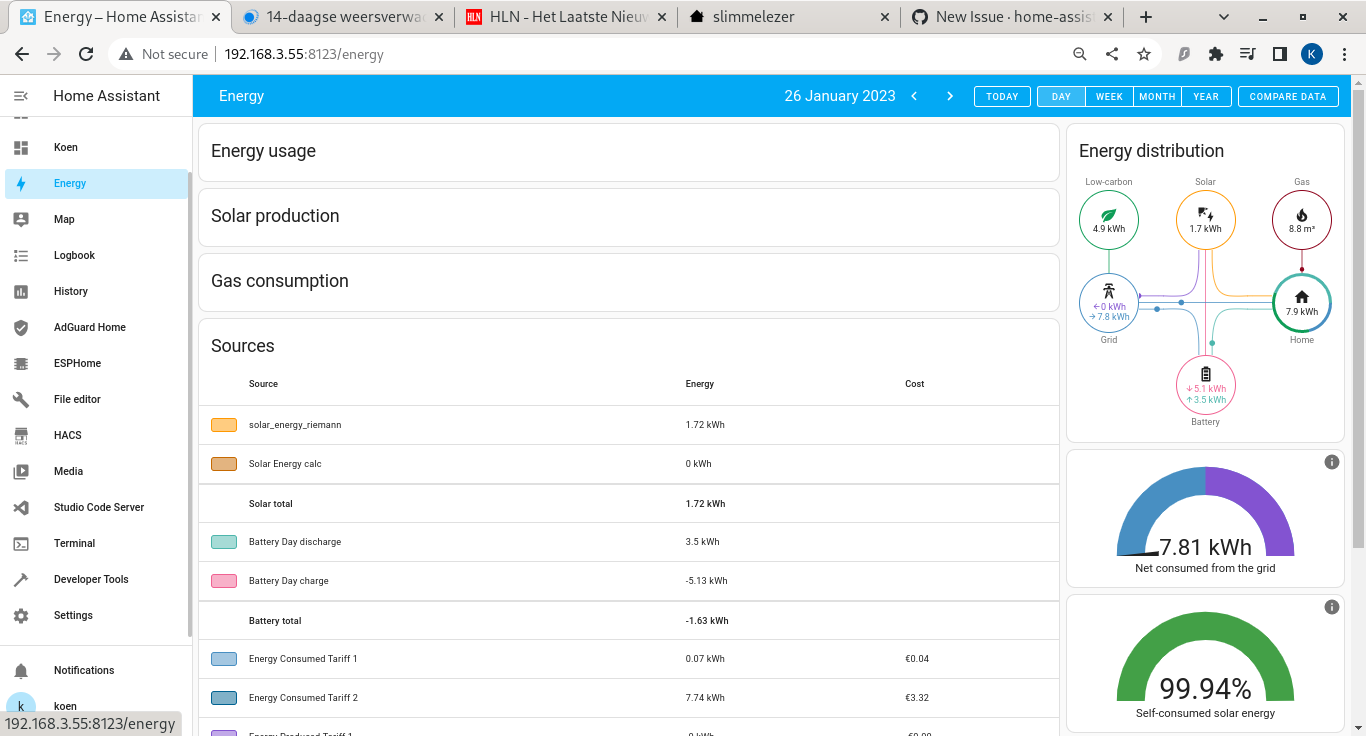Click the Battery node in Energy distribution
This screenshot has width=1366, height=736.
(x=1205, y=385)
